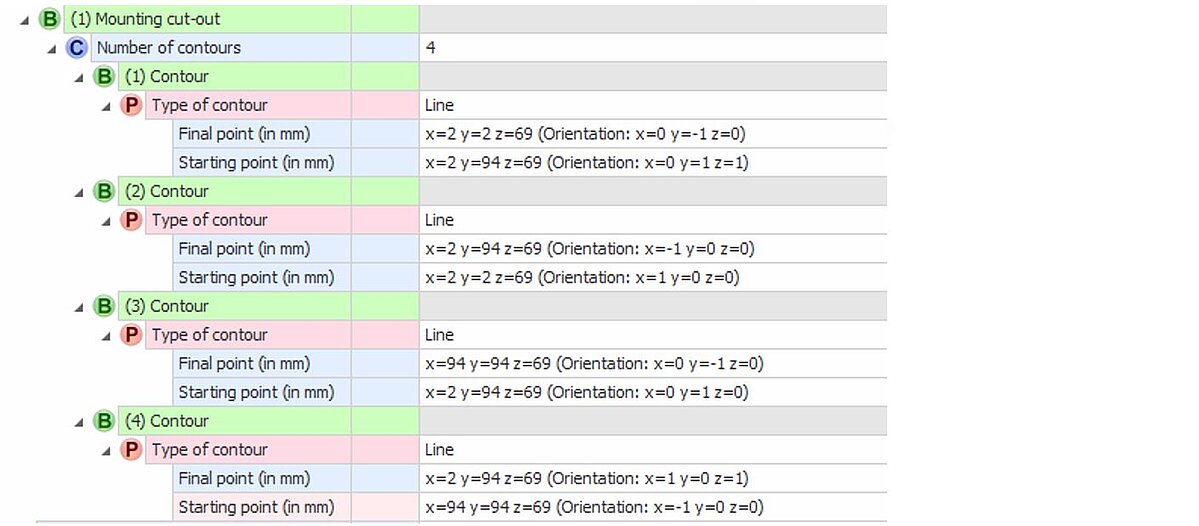Click the green B icon of (2) Contour
This screenshot has width=1199, height=526.
104,192
